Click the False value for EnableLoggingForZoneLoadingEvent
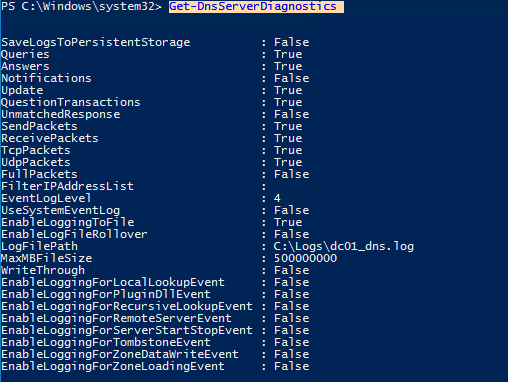Viewport: 508px width, 382px height. point(292,366)
